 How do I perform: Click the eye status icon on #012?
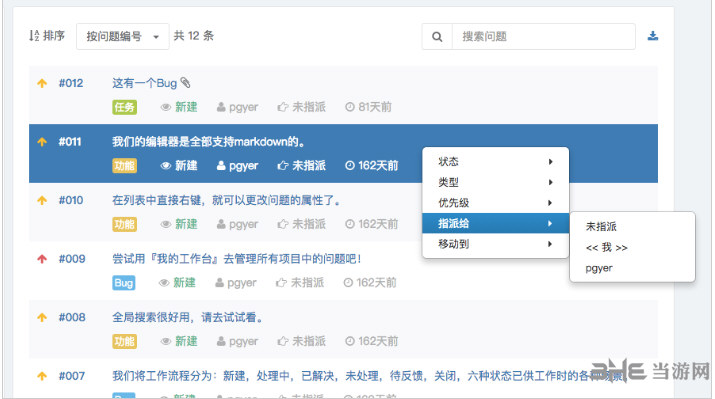coord(166,107)
